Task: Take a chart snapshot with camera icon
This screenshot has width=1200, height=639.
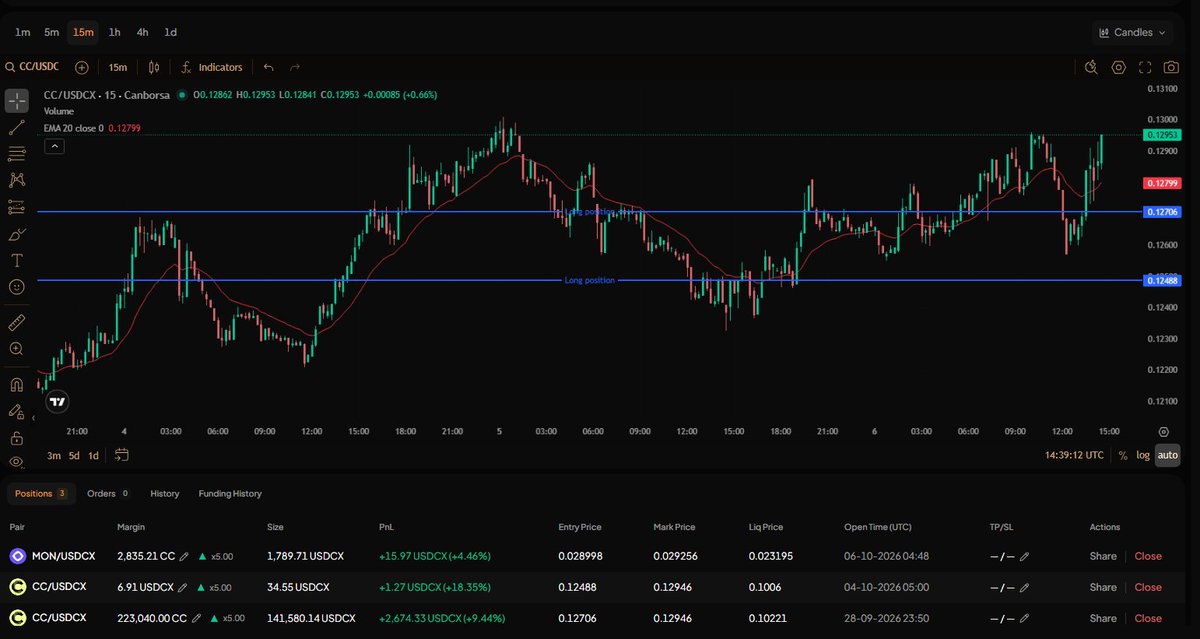Action: [x=1171, y=67]
